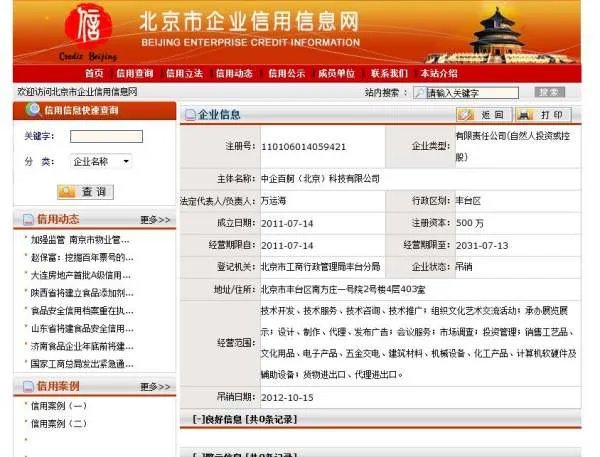Open news link 大连房地产首批A级信用…

click(x=81, y=275)
